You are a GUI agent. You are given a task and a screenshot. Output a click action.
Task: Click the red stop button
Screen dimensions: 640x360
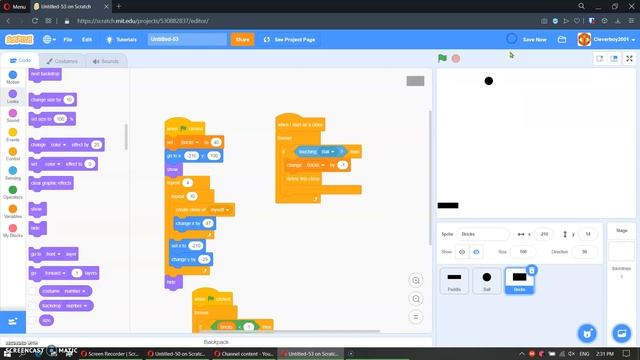tap(456, 59)
